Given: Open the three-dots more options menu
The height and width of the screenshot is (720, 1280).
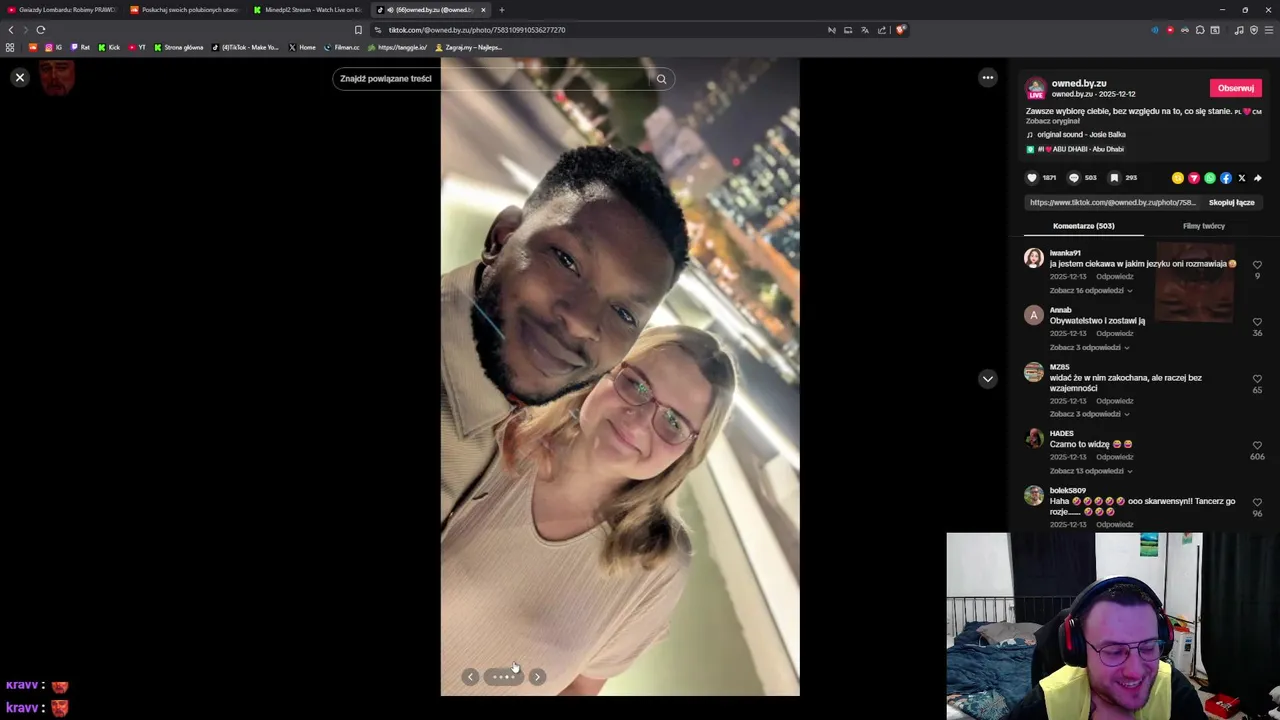Looking at the screenshot, I should coord(987,77).
